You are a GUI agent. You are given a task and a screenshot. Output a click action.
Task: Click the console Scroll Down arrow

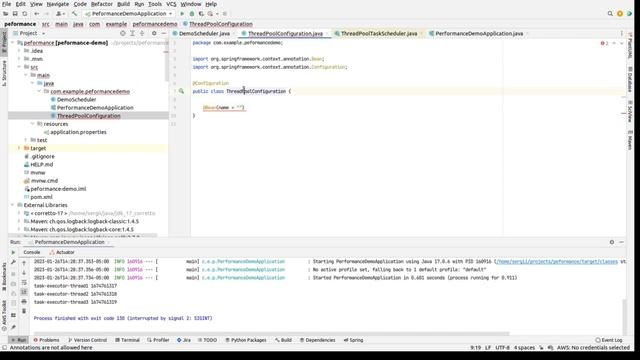24,273
